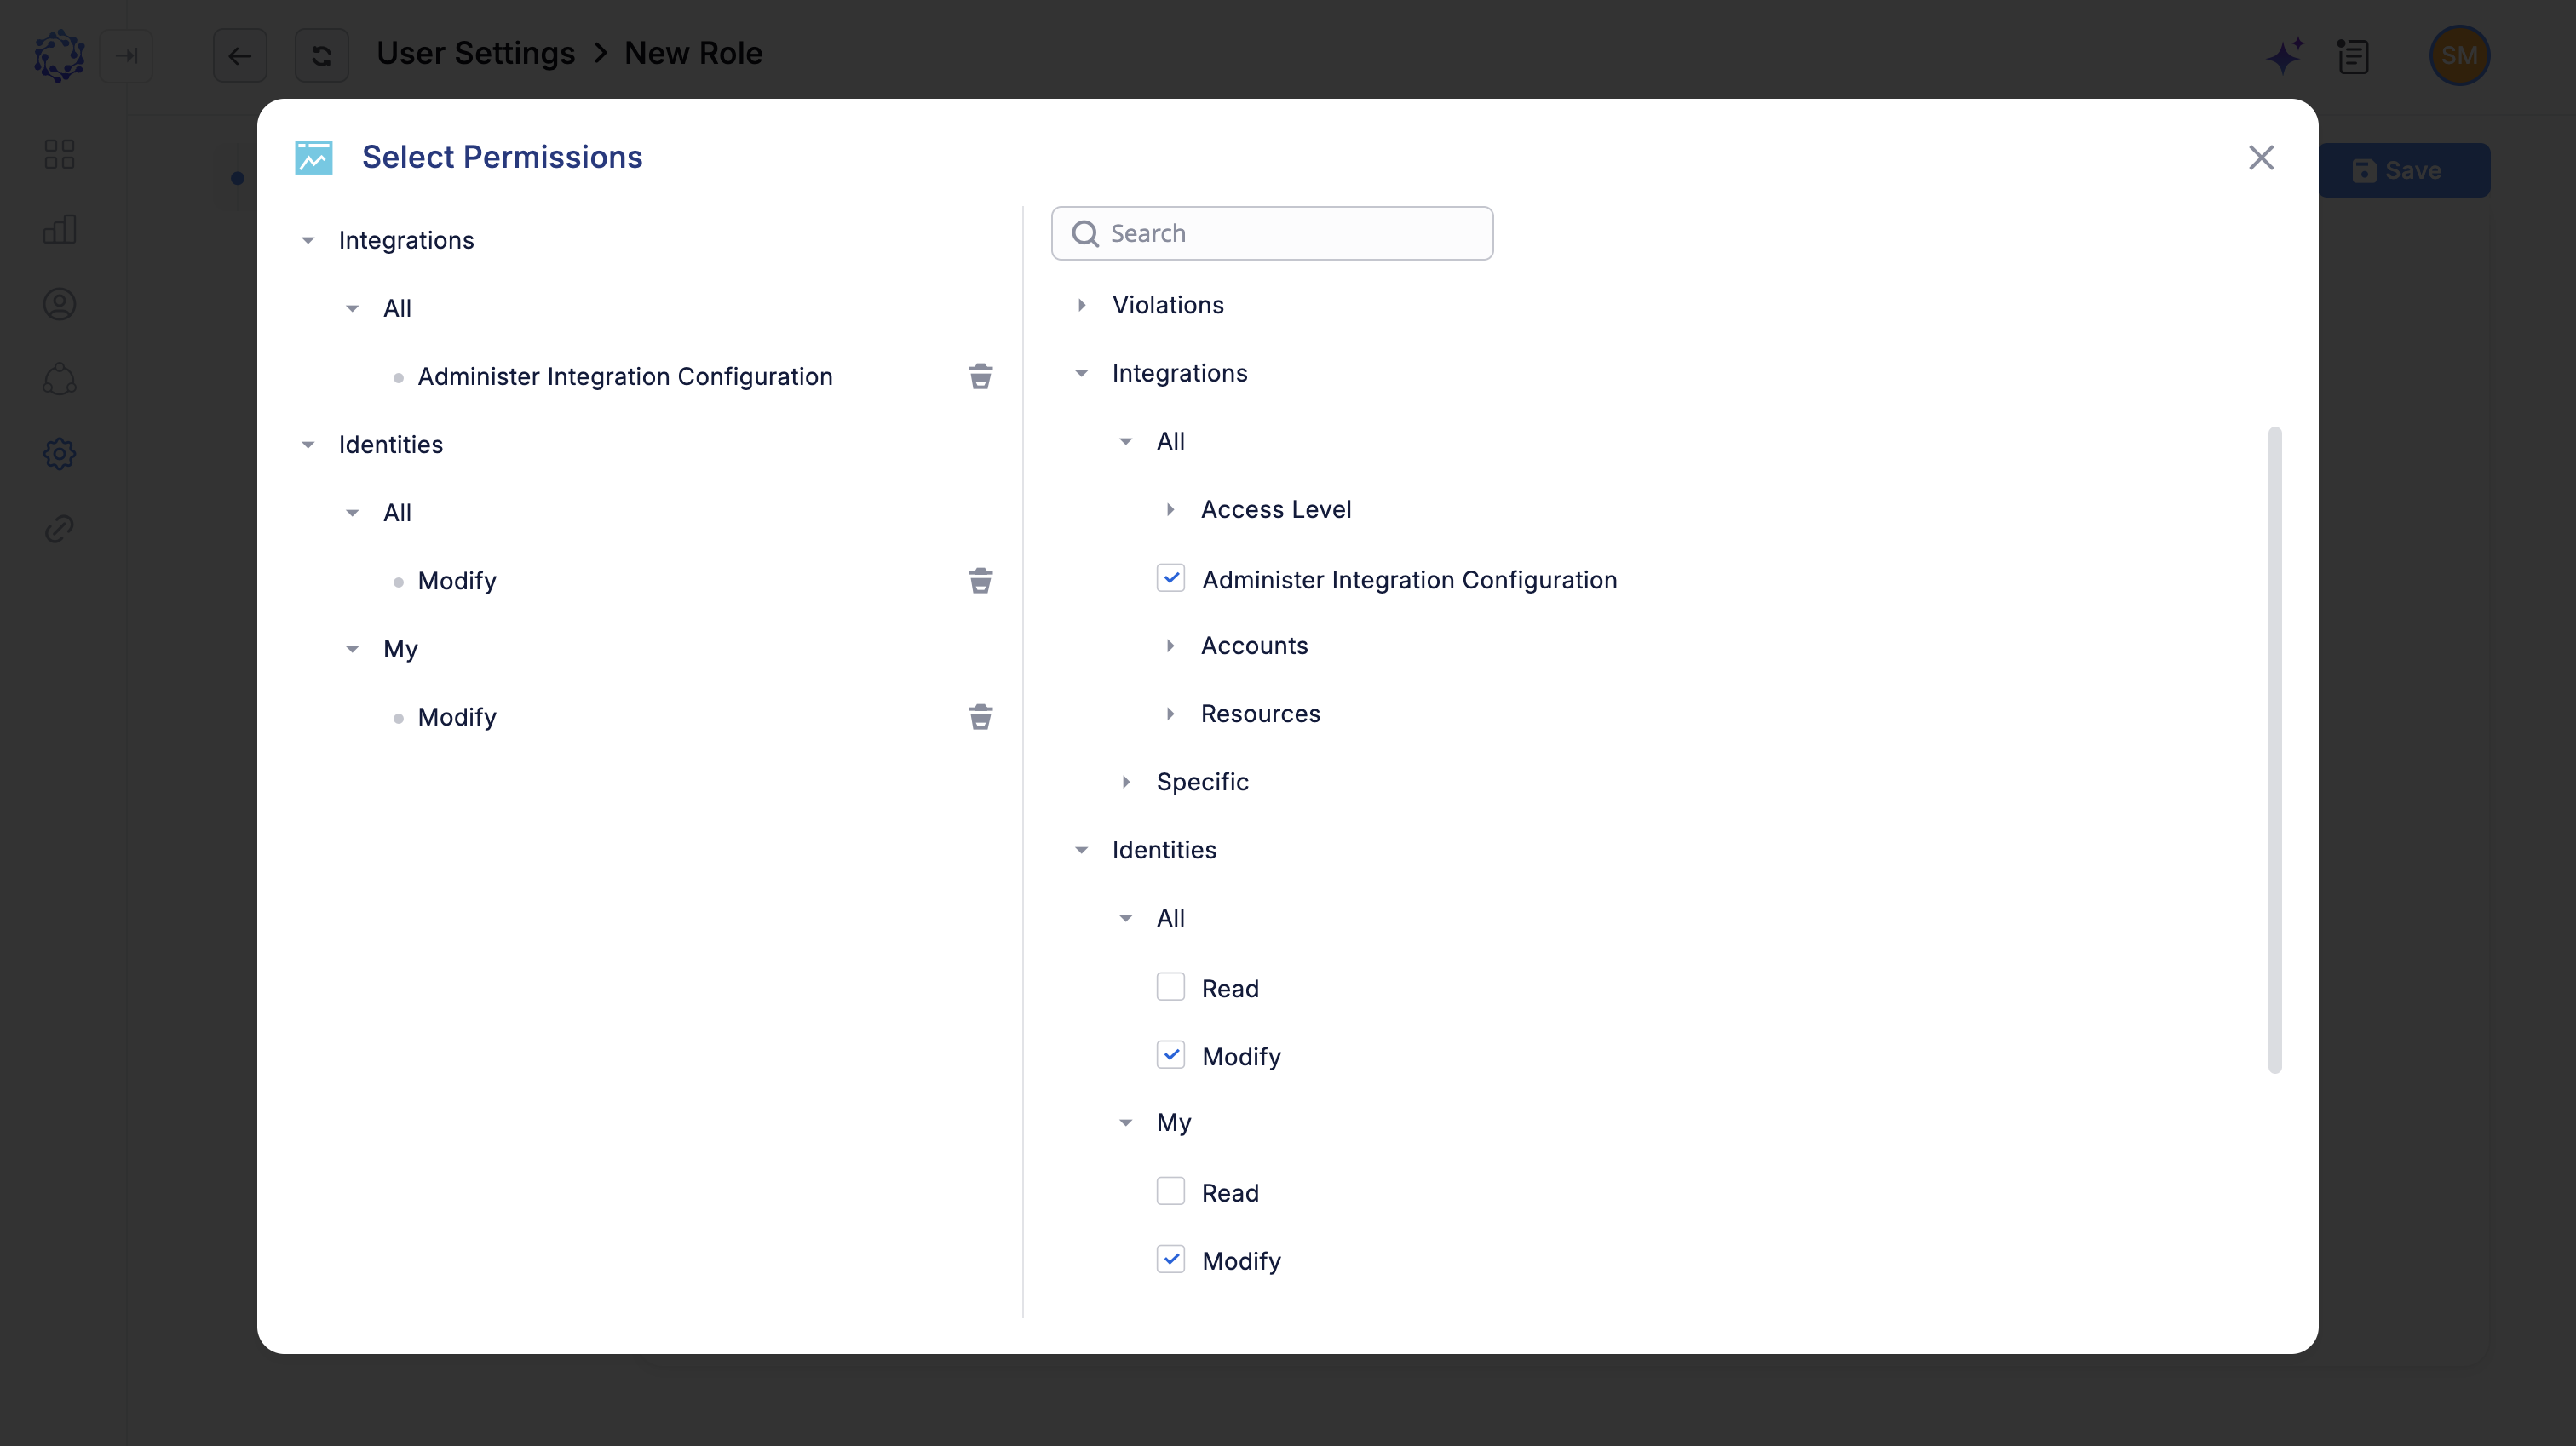Uncheck Modify under Identities My
The height and width of the screenshot is (1446, 2576).
pyautogui.click(x=1170, y=1260)
